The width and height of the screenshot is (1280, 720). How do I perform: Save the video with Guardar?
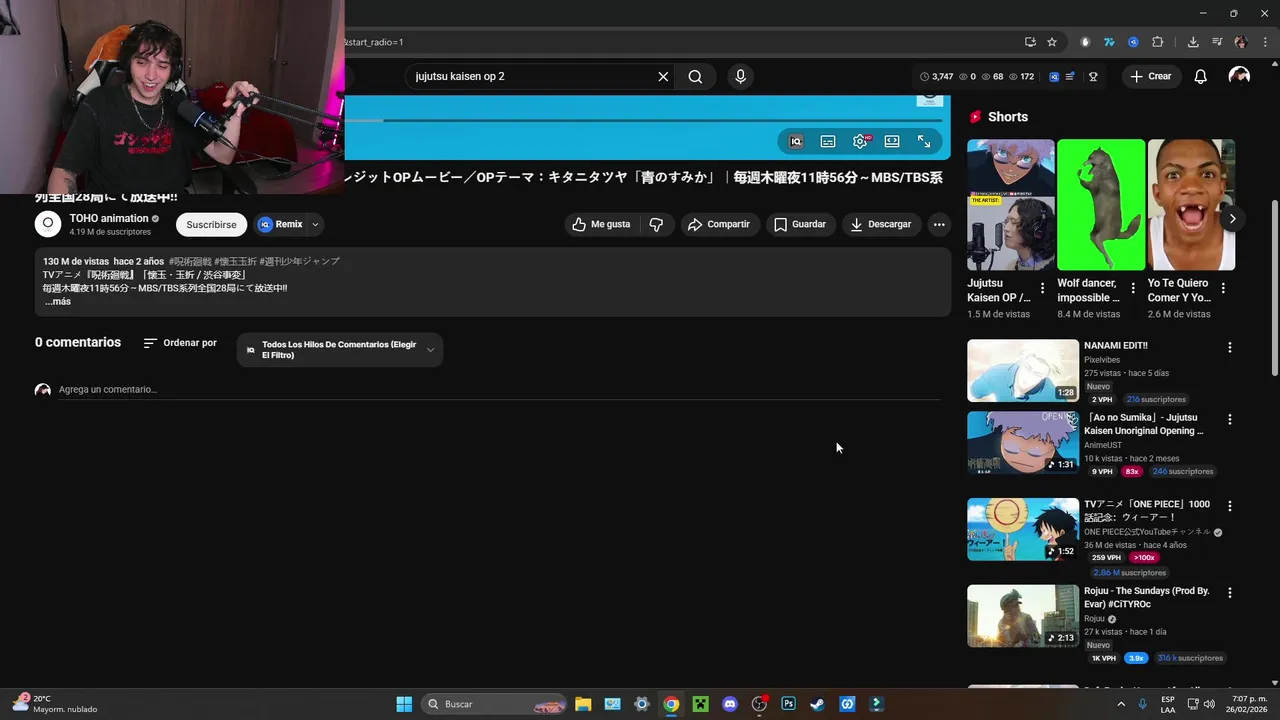(x=800, y=225)
